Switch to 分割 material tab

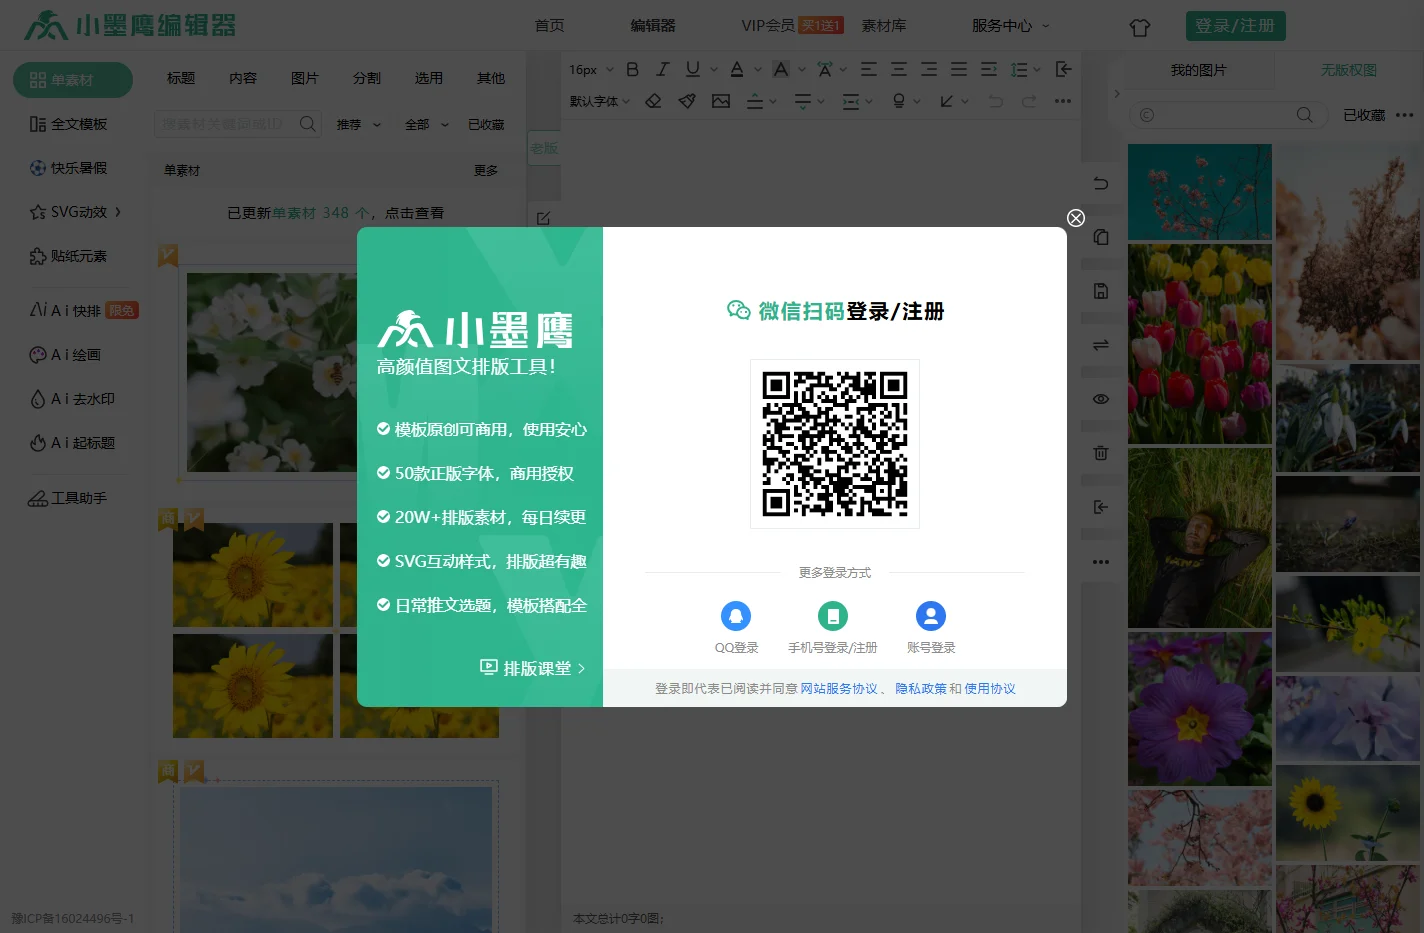(367, 78)
